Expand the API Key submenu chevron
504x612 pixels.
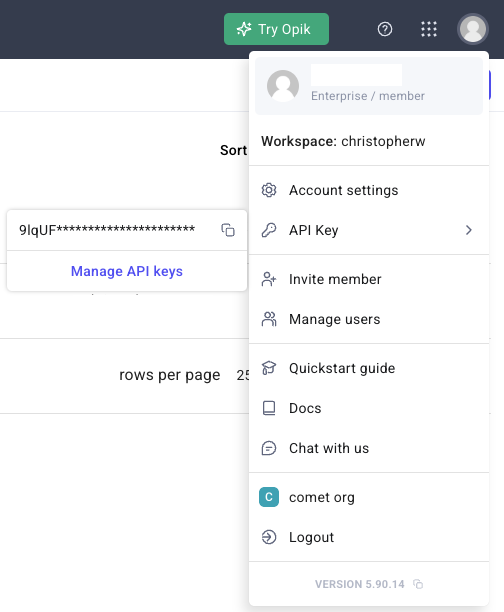[x=468, y=230]
